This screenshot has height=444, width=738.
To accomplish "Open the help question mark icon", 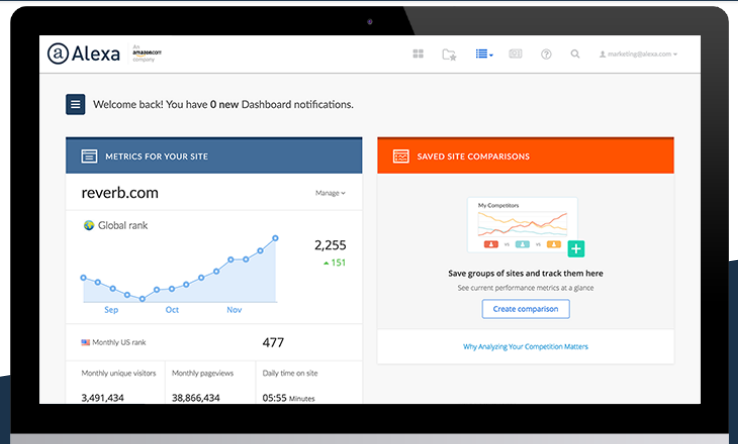I will [x=546, y=54].
